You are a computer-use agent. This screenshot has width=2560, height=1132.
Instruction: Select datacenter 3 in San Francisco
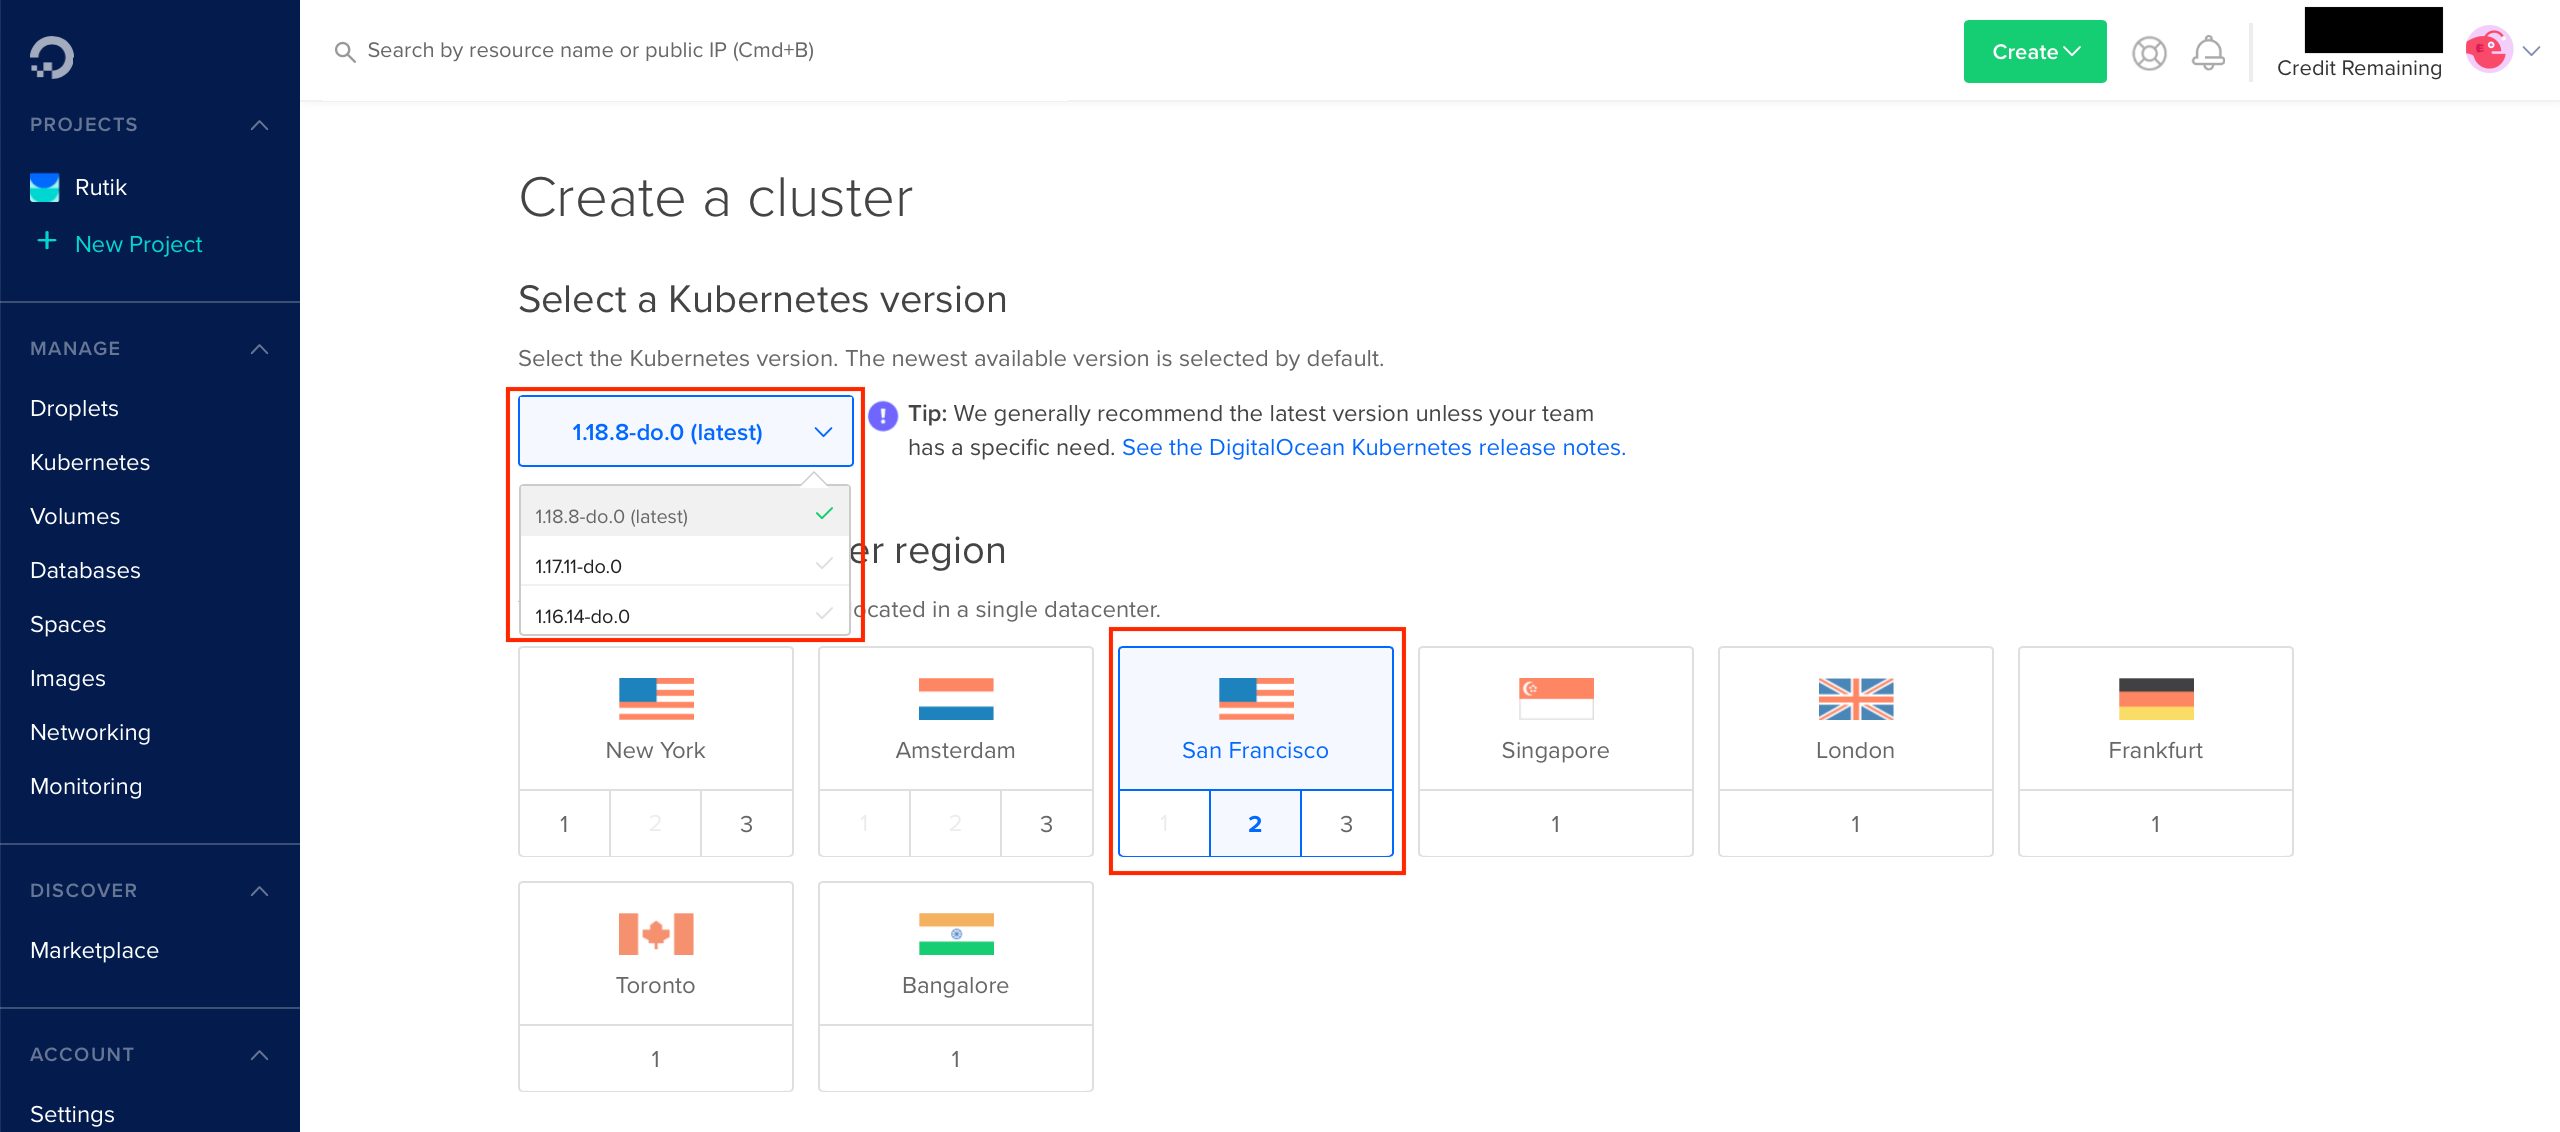coord(1346,823)
